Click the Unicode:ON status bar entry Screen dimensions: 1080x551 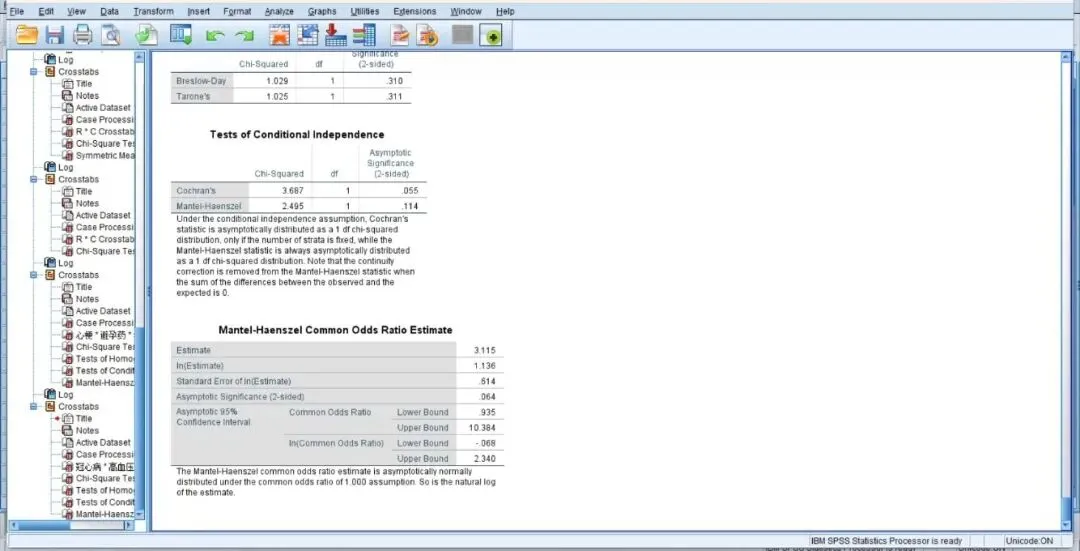(1029, 541)
